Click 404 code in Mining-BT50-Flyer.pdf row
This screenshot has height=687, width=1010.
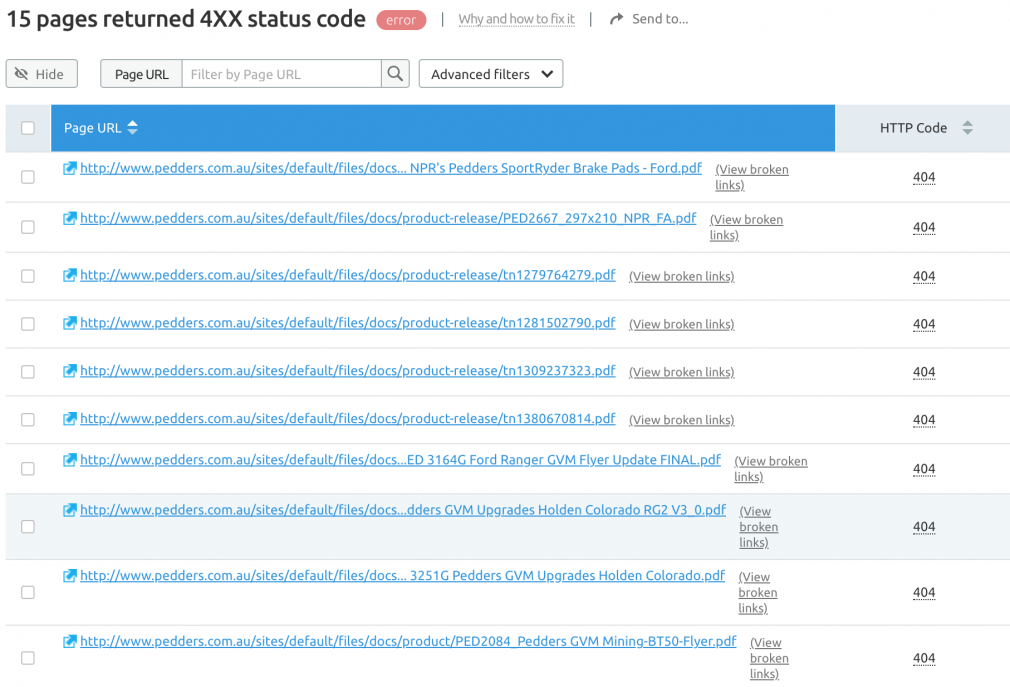[x=924, y=658]
